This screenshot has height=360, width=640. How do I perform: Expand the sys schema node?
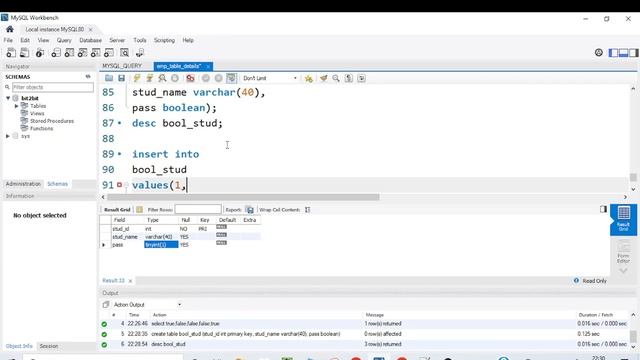point(8,136)
